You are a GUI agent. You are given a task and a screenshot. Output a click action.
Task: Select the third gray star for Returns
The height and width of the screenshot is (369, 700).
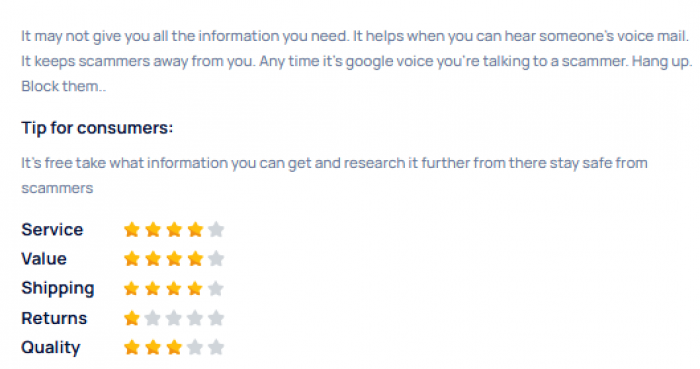tap(174, 318)
